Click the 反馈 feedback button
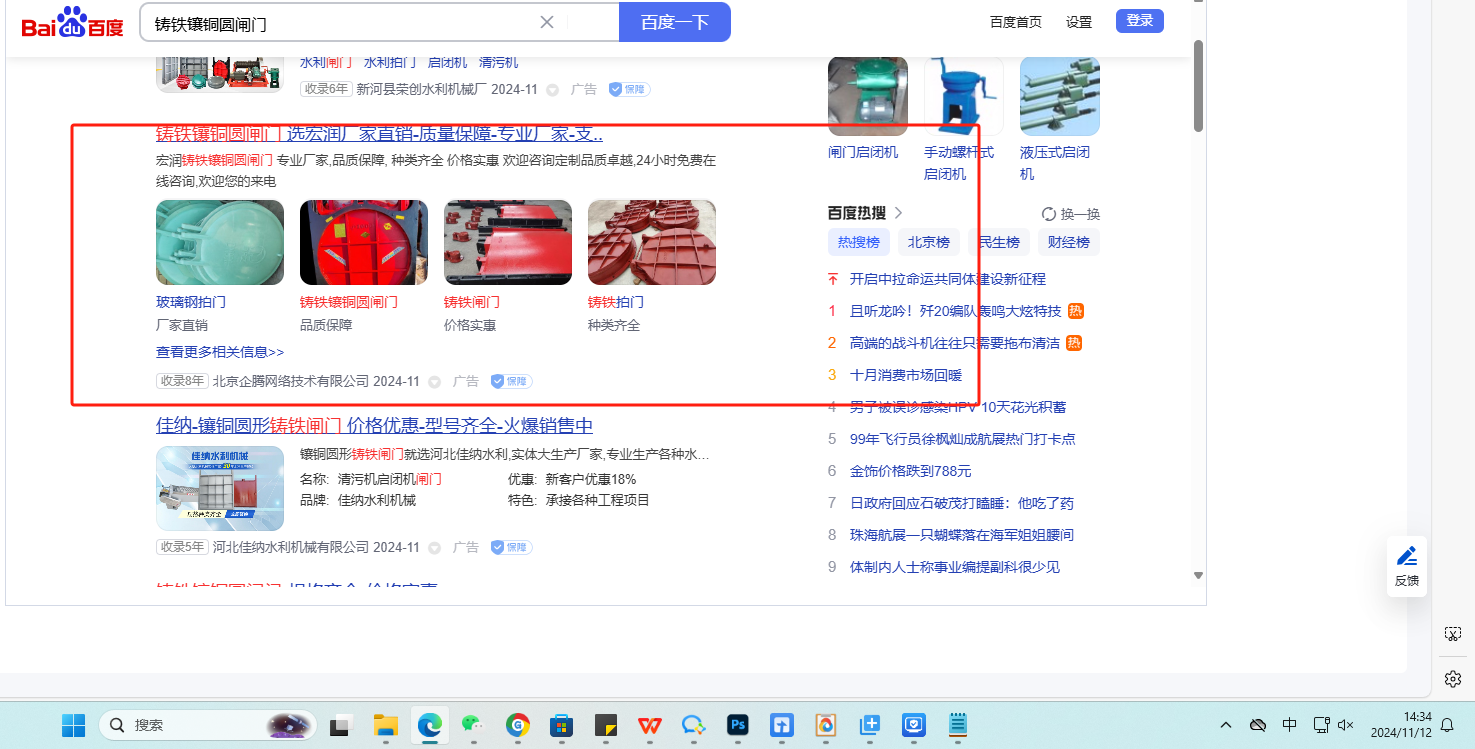This screenshot has height=749, width=1475. click(1407, 566)
